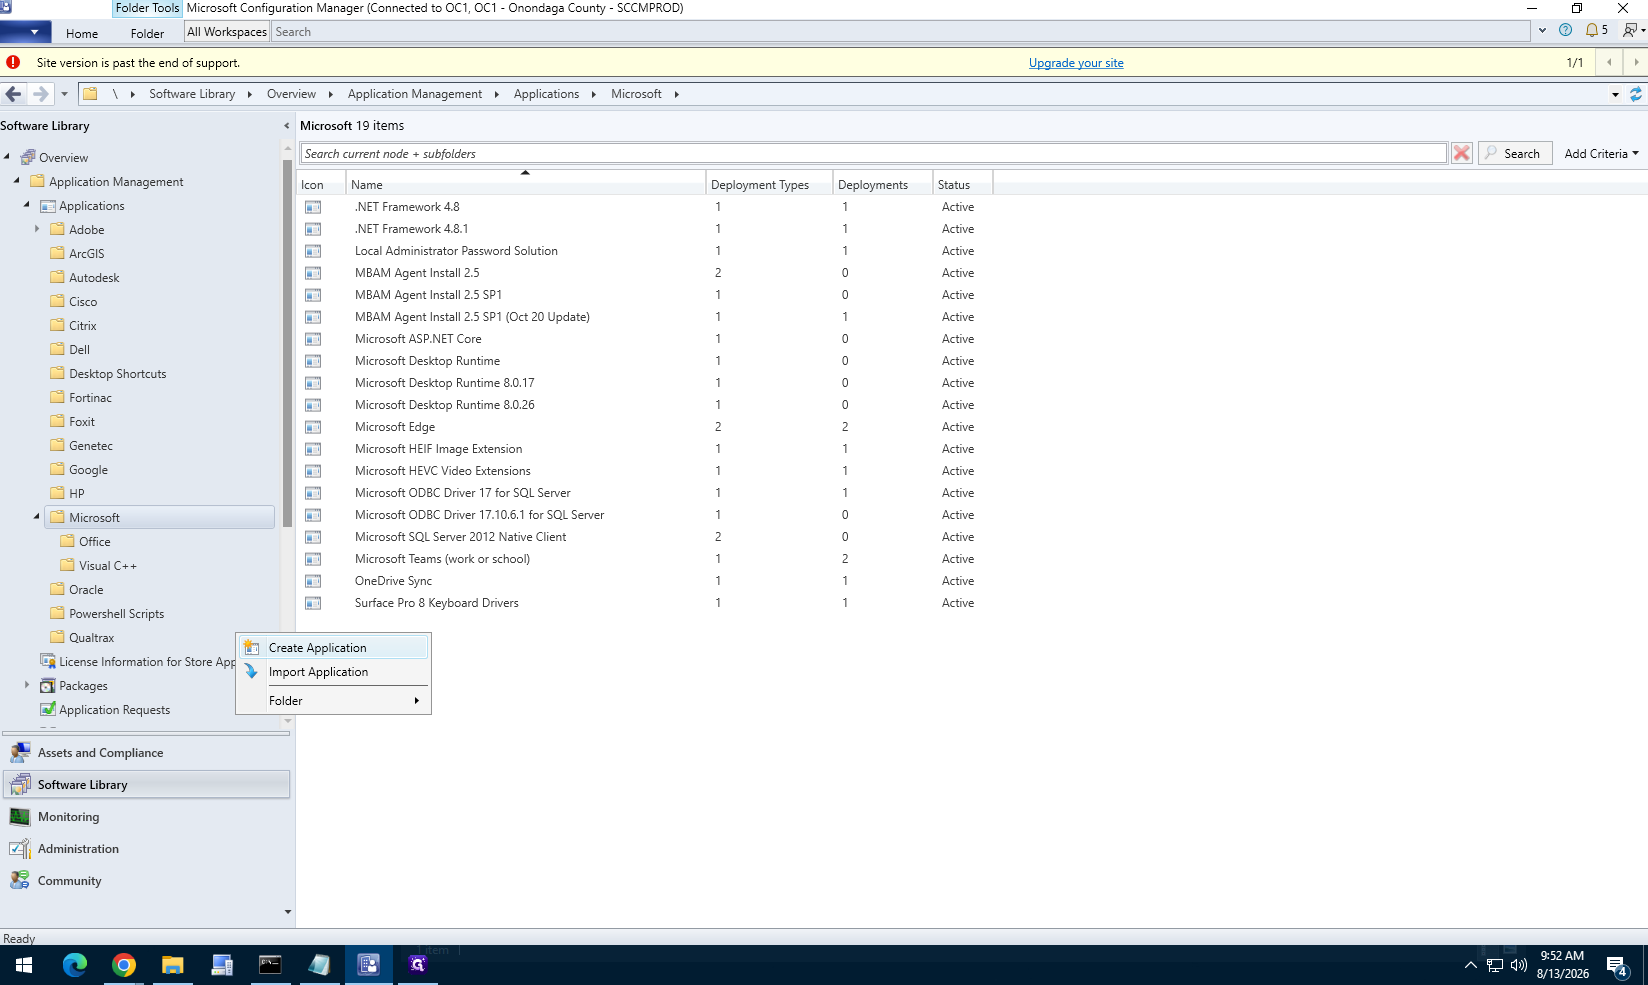Switch to the Folder ribbon tab
The width and height of the screenshot is (1648, 985).
[147, 33]
